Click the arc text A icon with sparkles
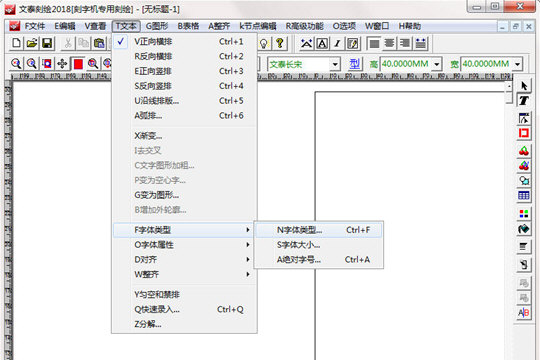This screenshot has width=540, height=360. coord(306,43)
